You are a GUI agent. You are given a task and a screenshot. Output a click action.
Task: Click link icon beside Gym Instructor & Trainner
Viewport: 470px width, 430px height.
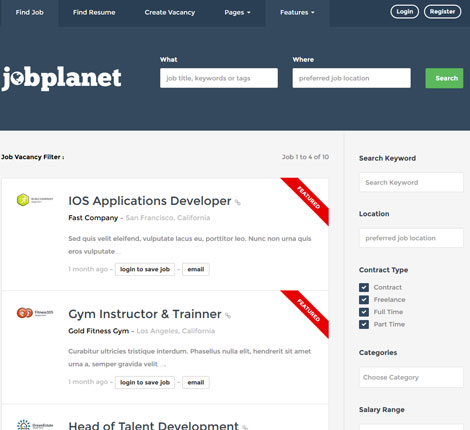click(228, 315)
